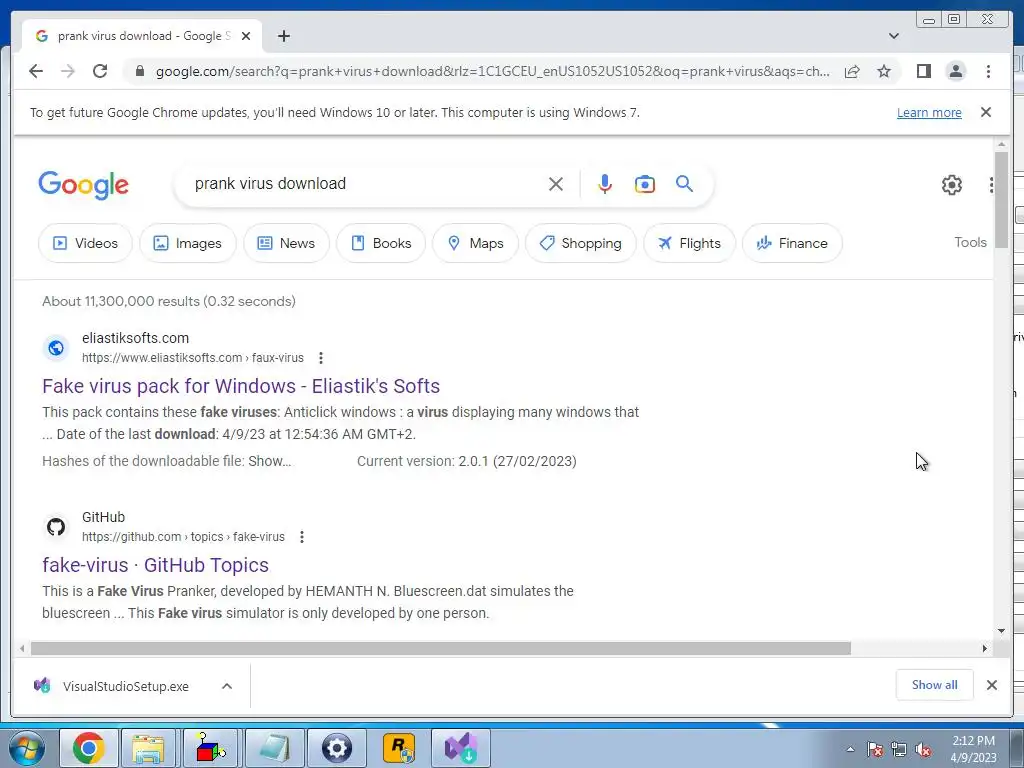1024x768 pixels.
Task: Open more options for eliastiksofts result
Action: [321, 358]
